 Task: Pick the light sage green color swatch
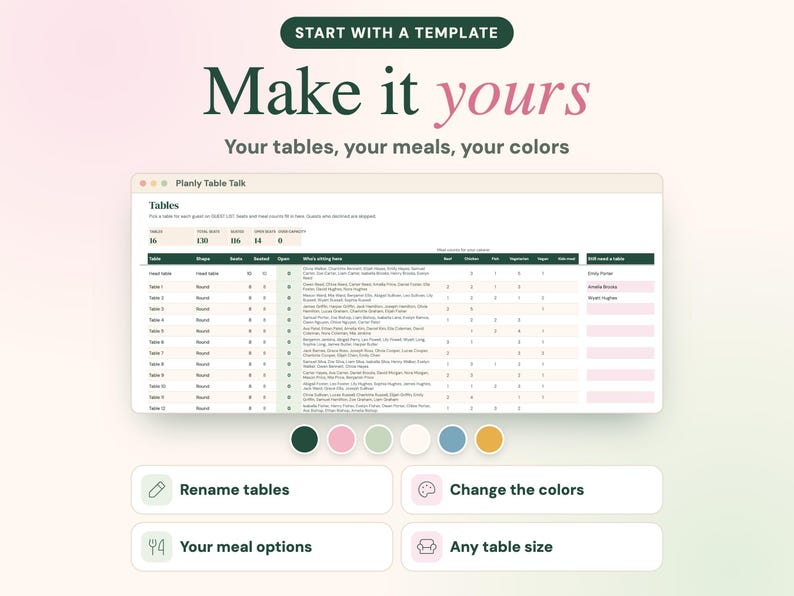coord(378,439)
